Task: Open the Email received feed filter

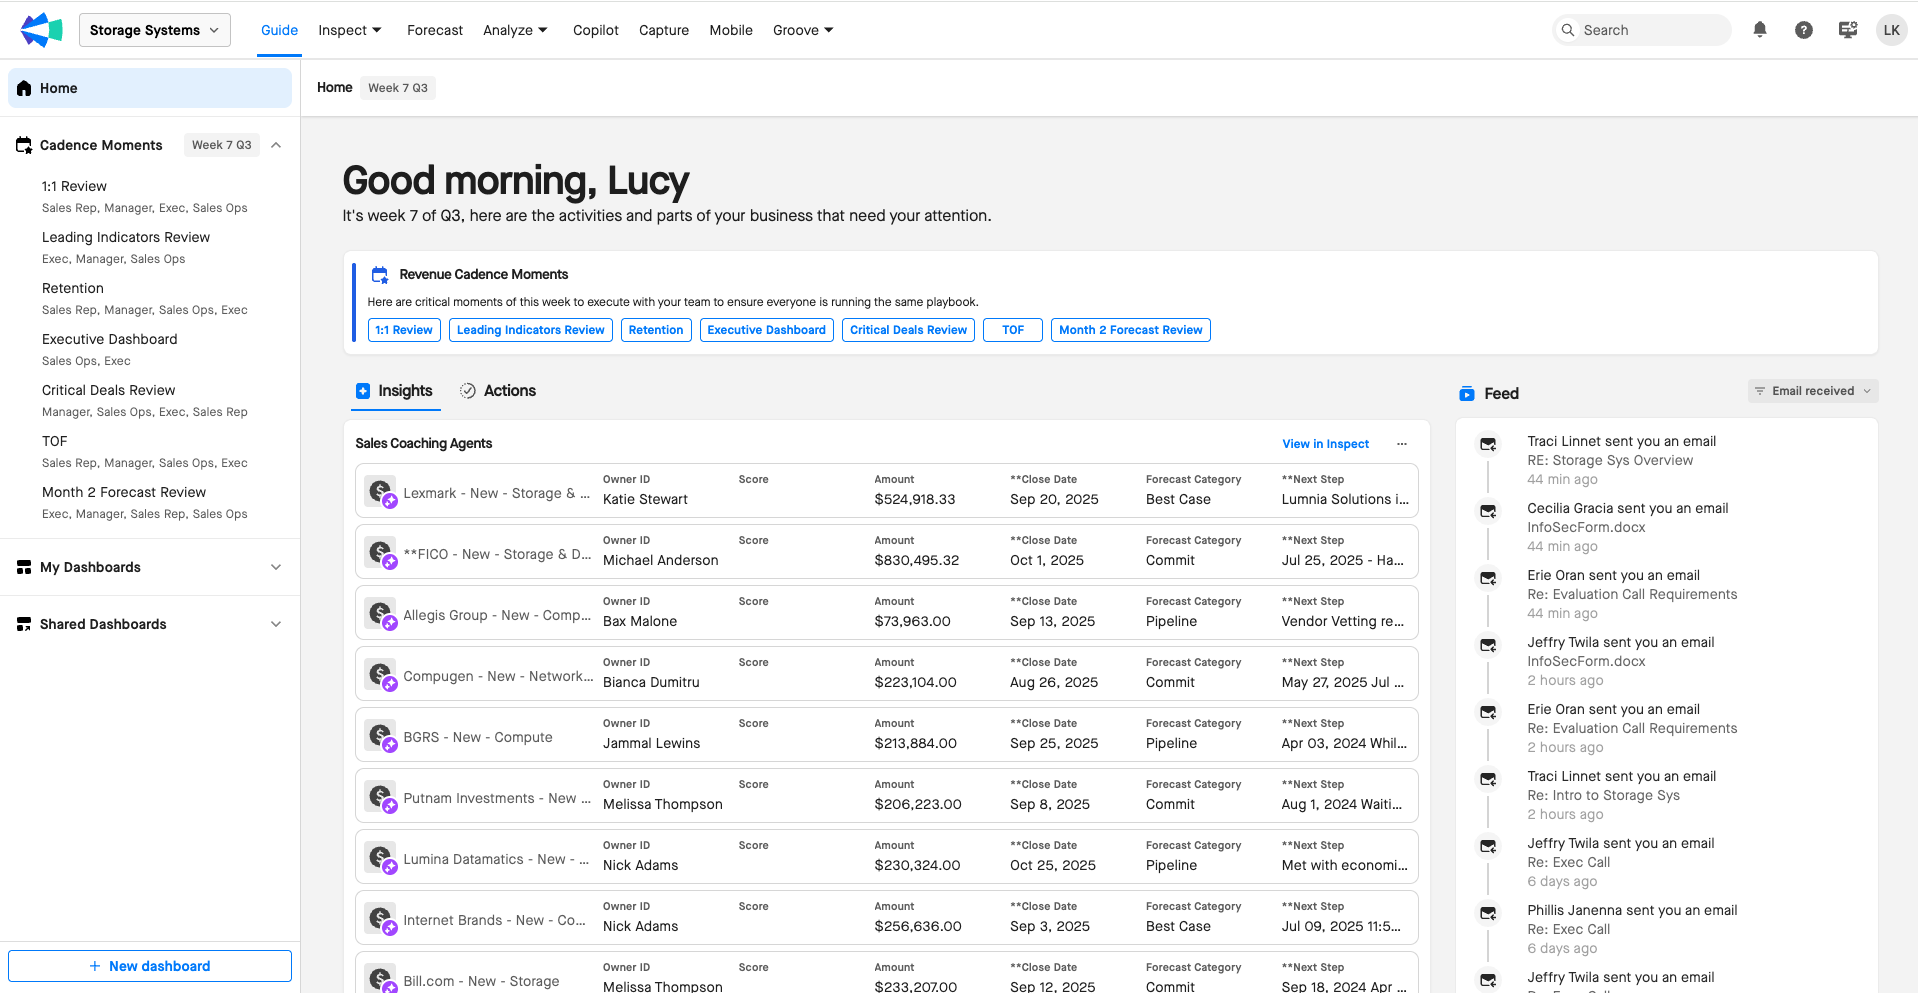Action: click(x=1813, y=391)
